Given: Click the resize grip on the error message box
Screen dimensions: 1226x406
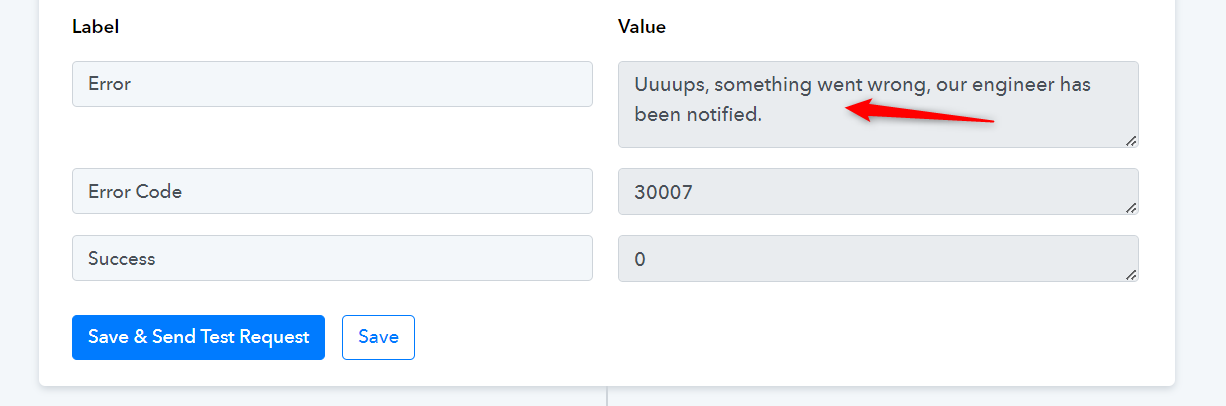Looking at the screenshot, I should point(1130,140).
